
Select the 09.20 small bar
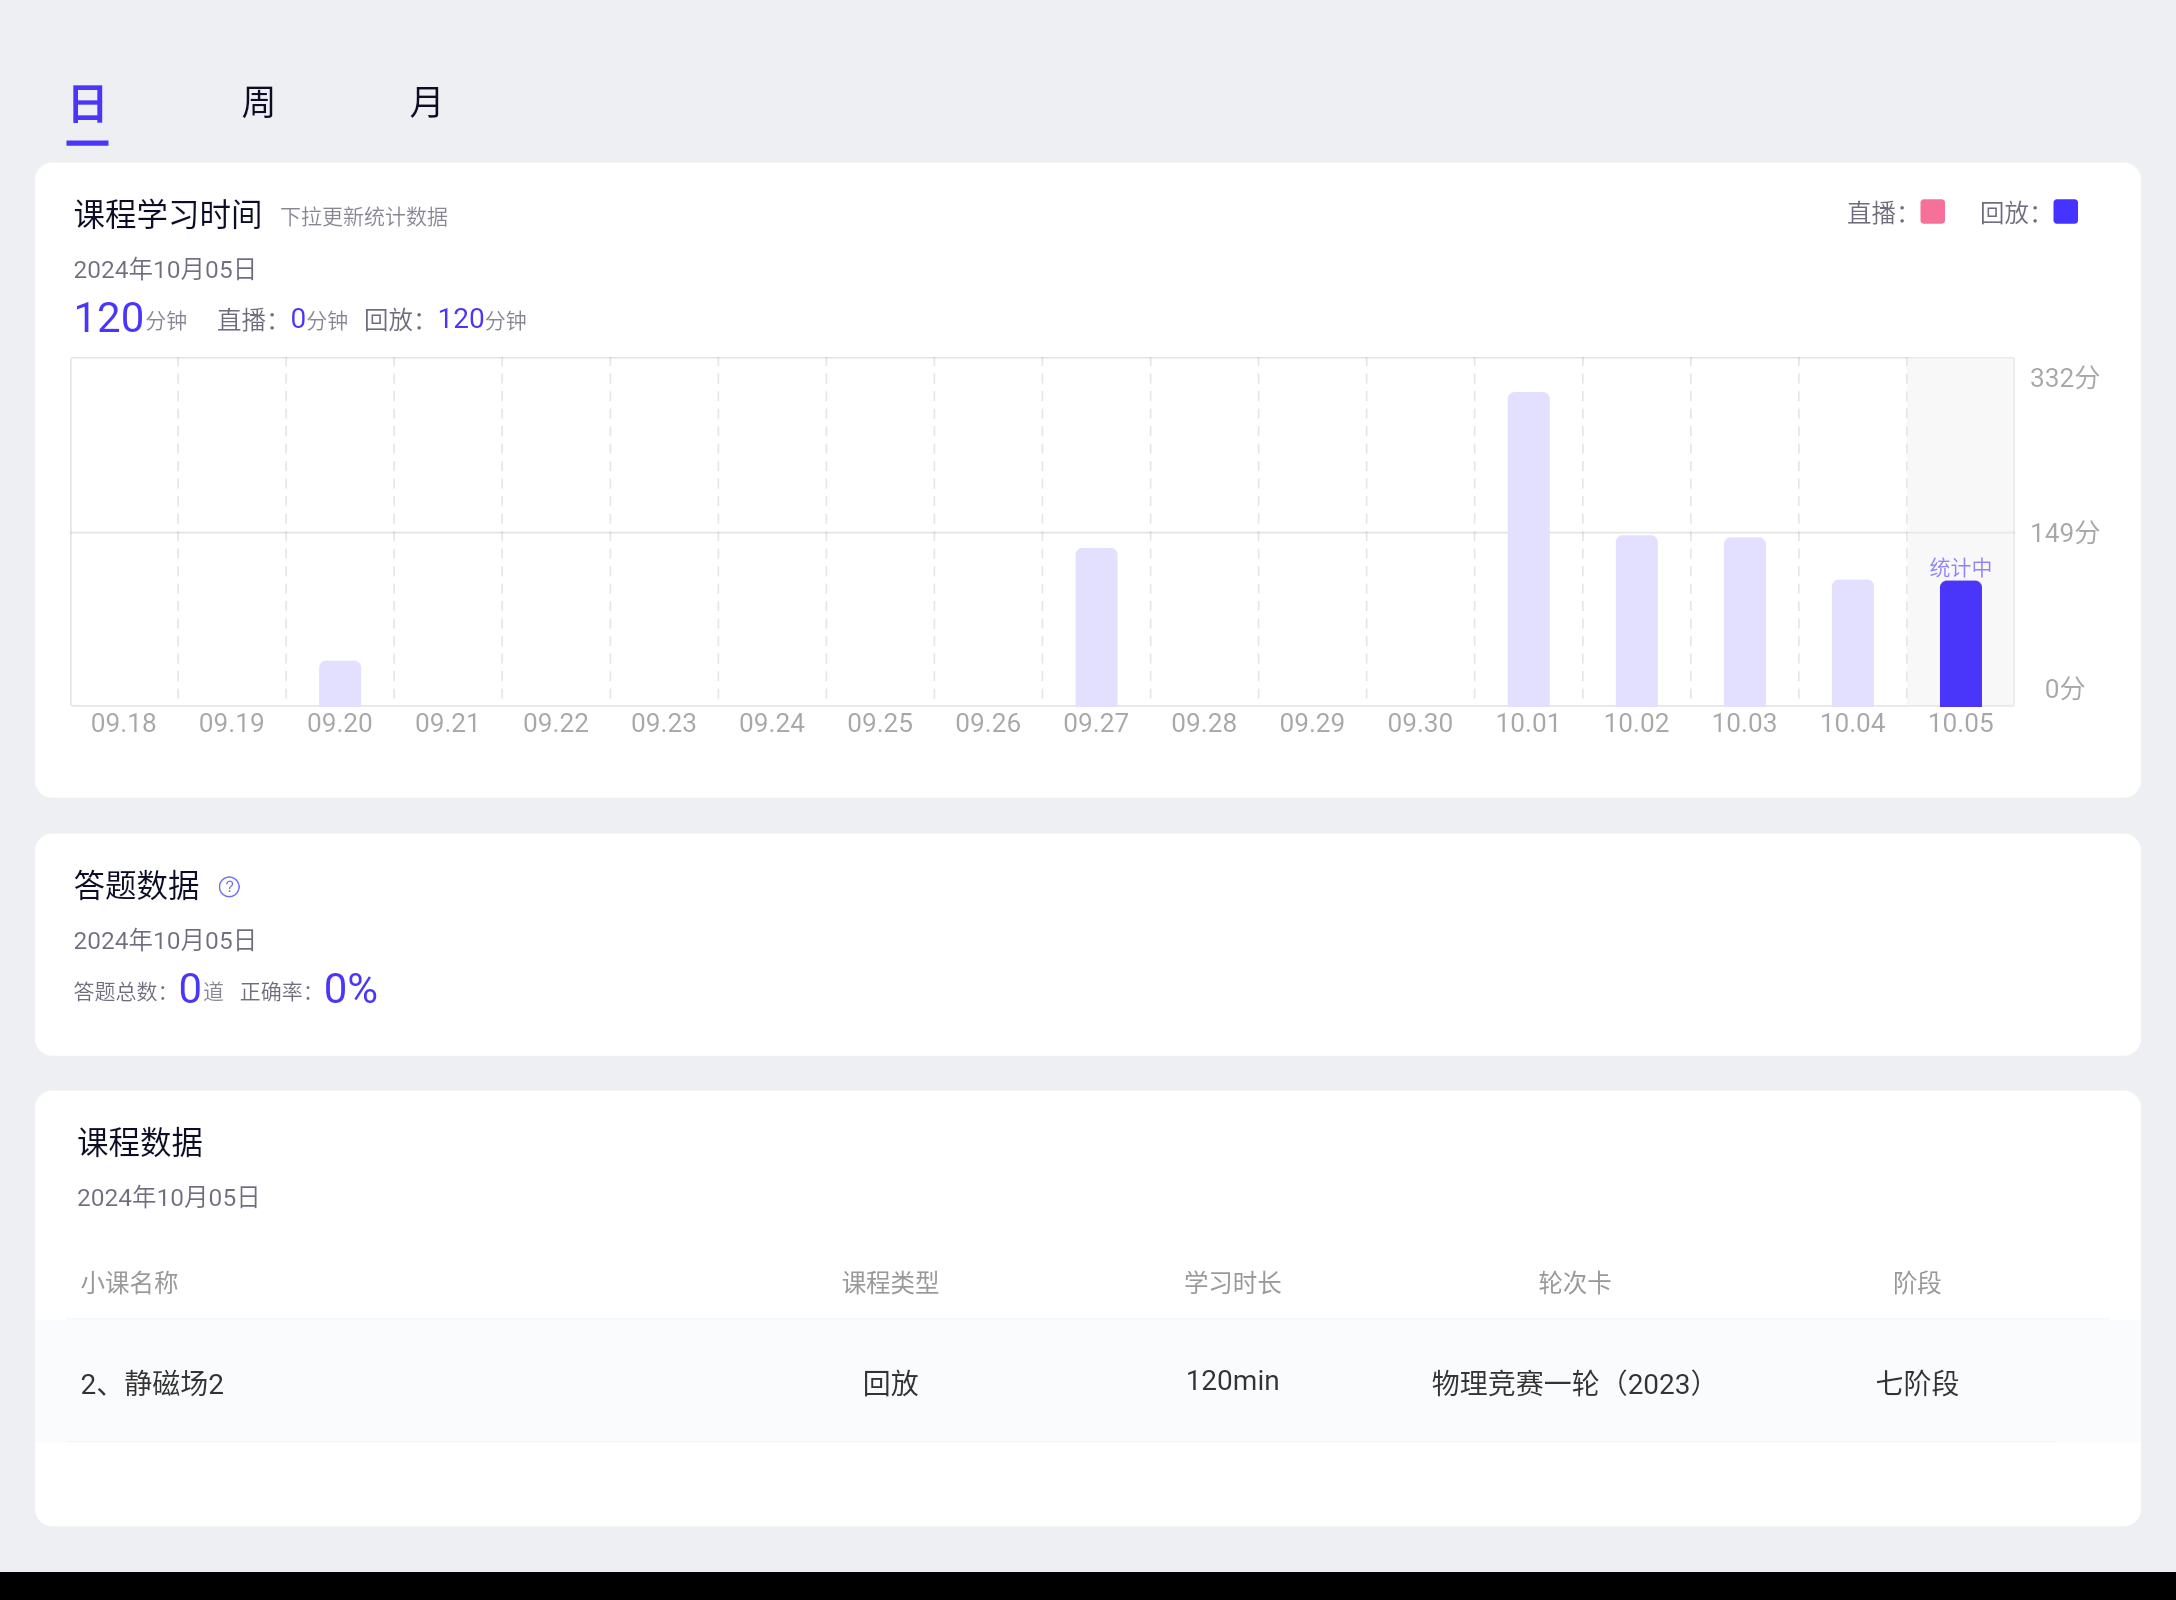pos(340,683)
